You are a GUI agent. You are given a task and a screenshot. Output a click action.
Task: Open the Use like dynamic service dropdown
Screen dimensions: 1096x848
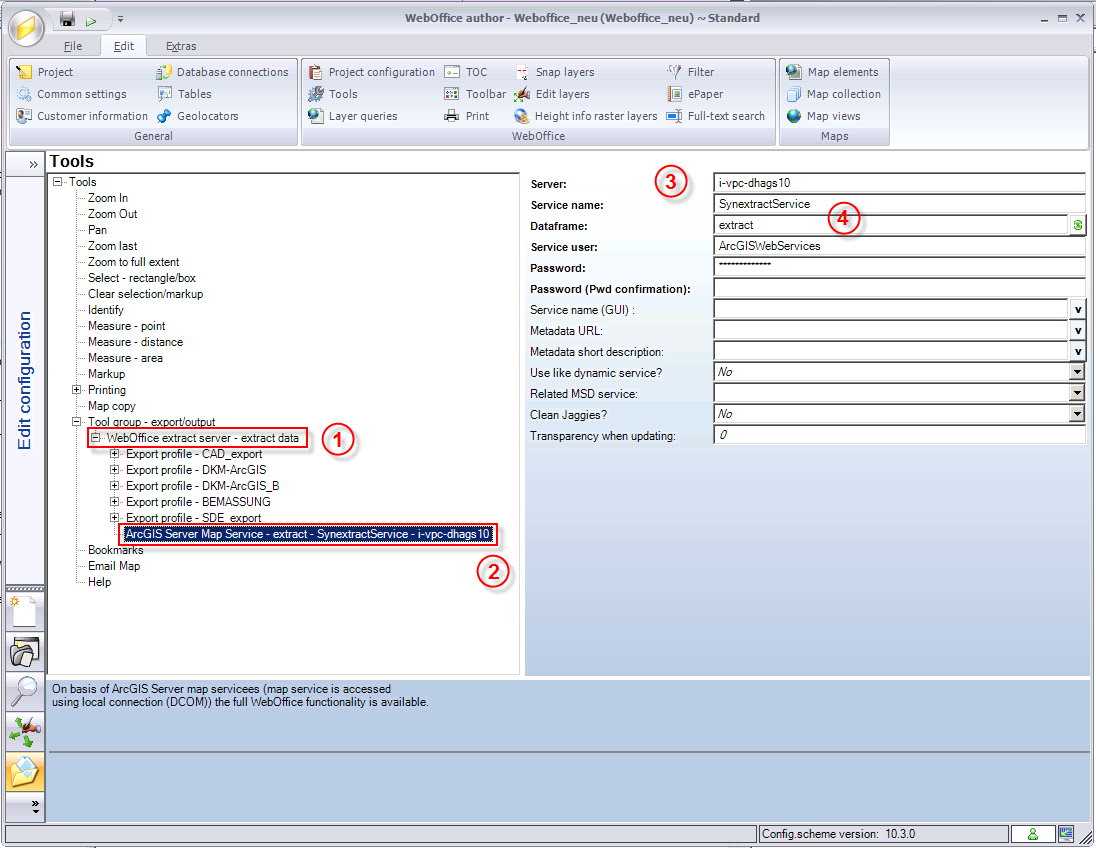pyautogui.click(x=1077, y=372)
